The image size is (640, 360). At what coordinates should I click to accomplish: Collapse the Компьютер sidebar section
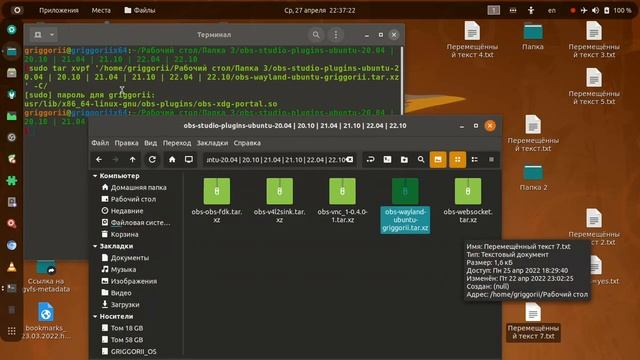(x=95, y=176)
